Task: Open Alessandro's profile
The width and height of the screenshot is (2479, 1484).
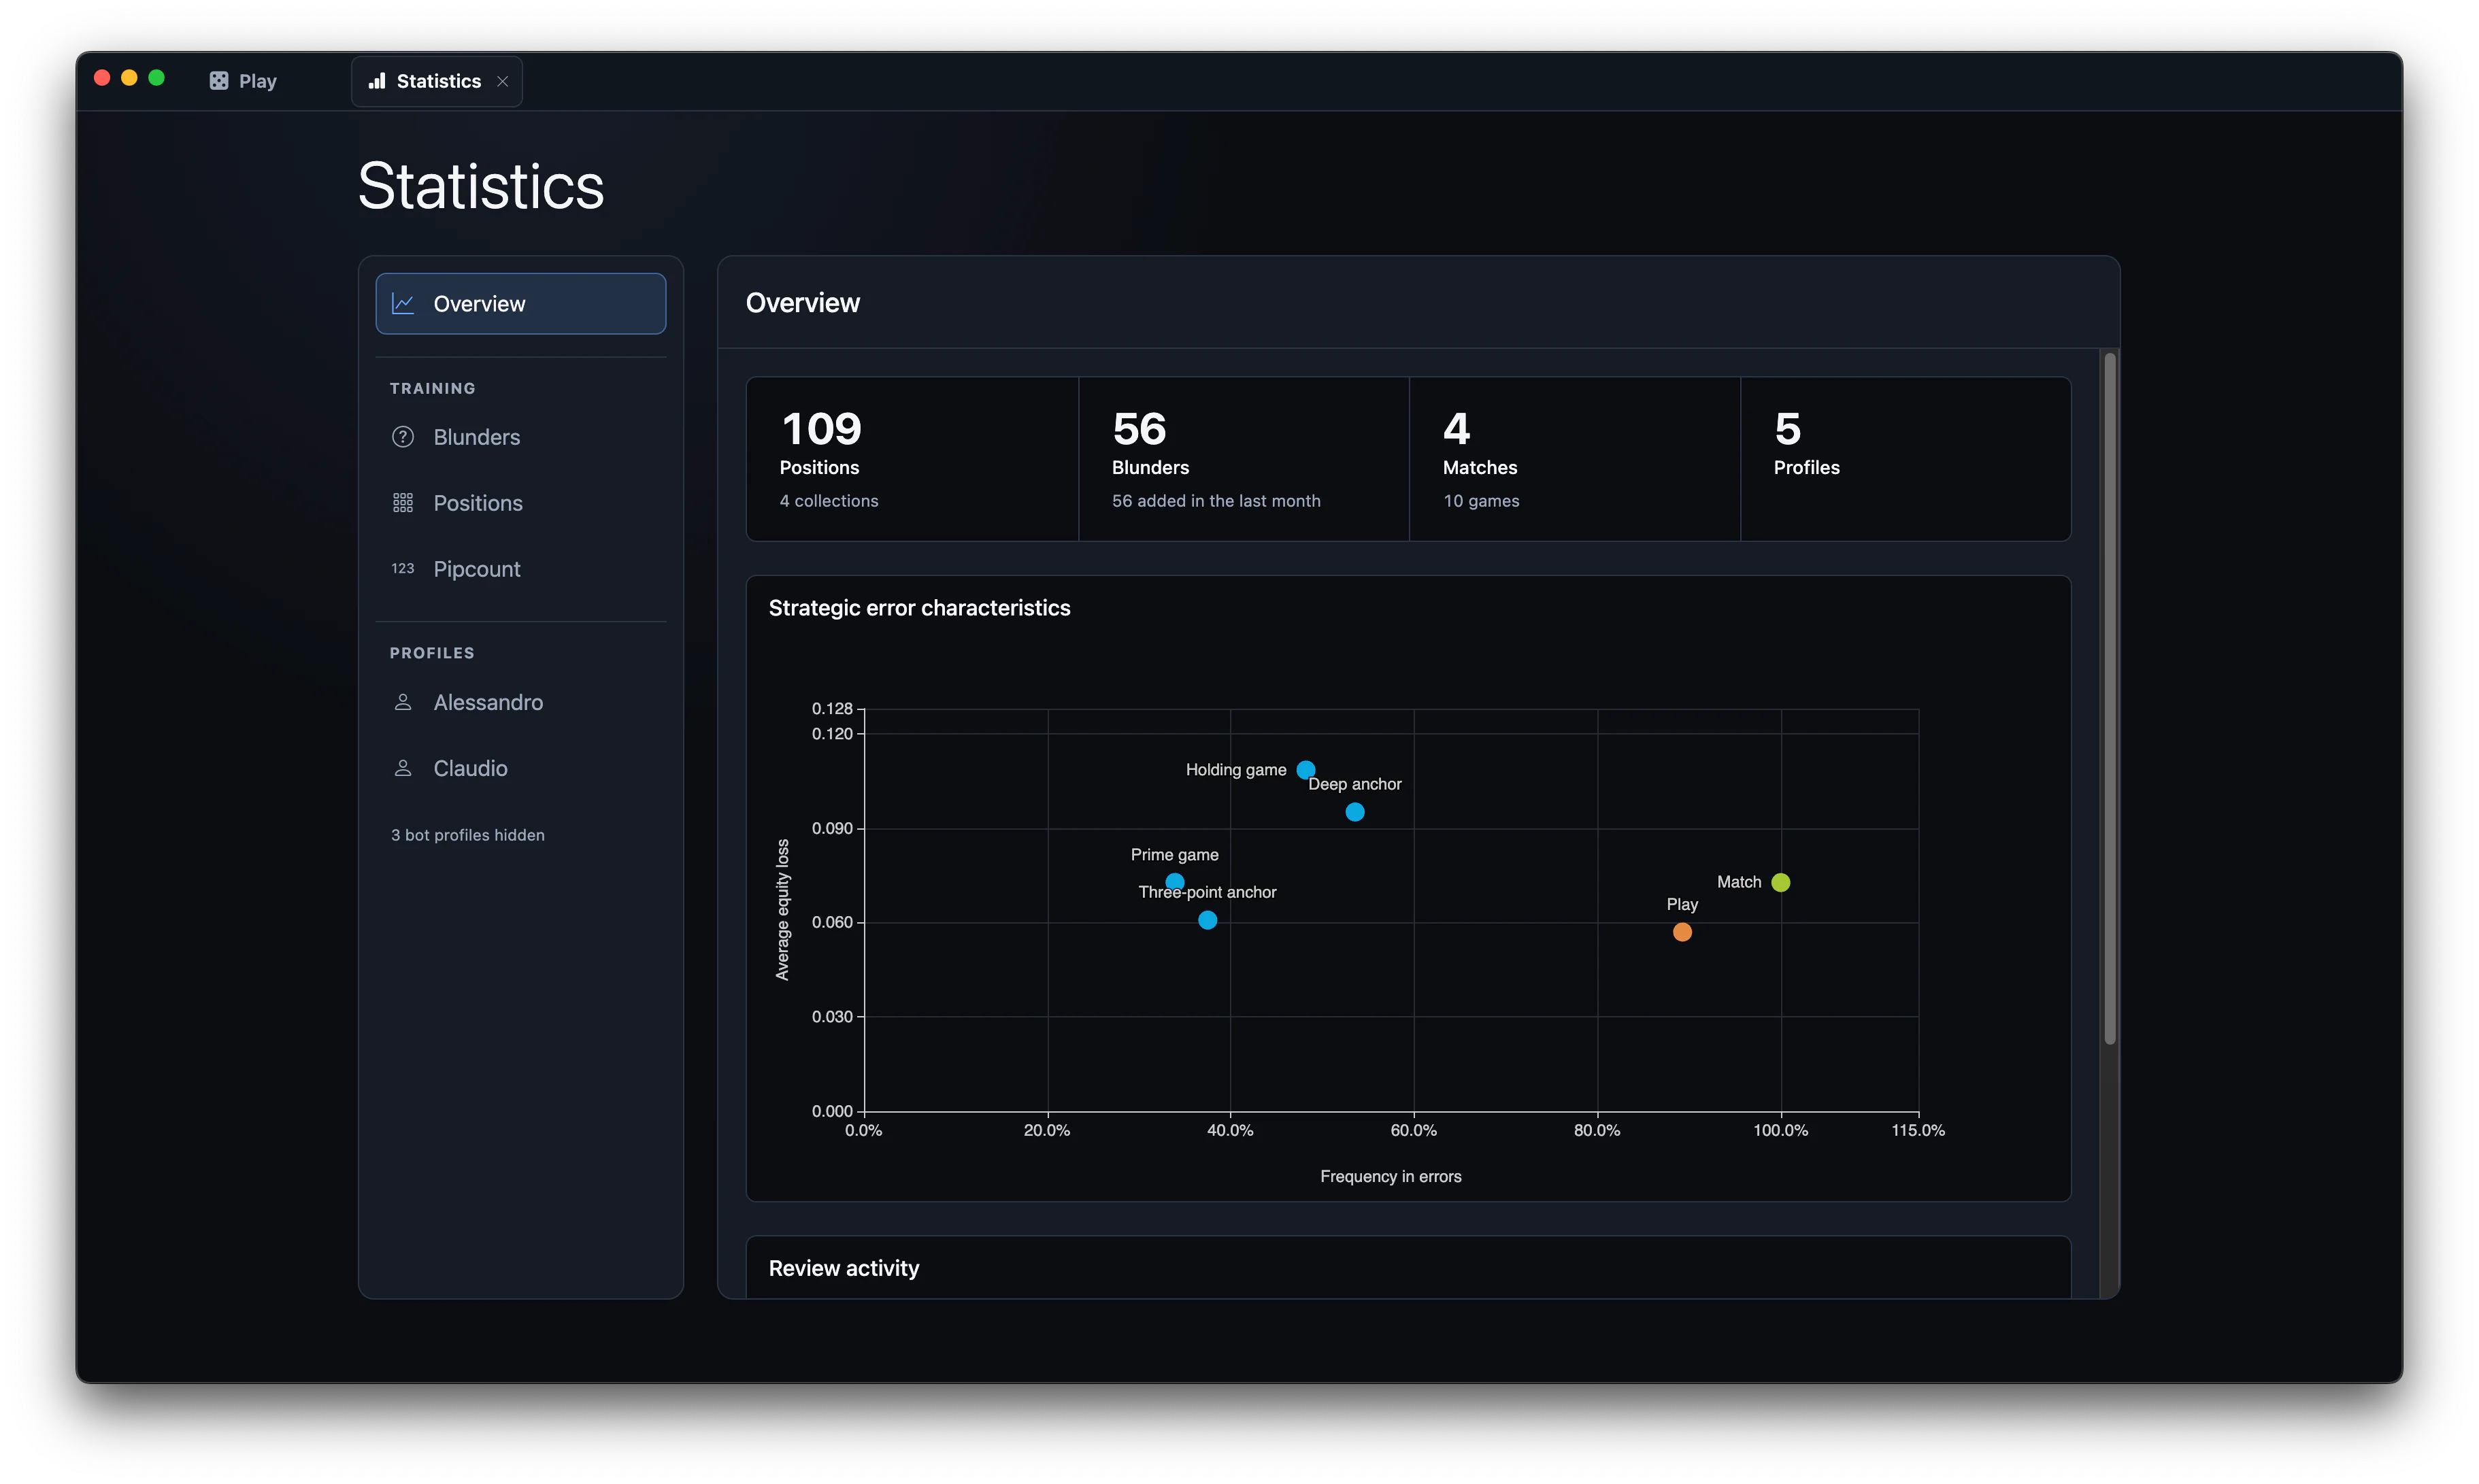Action: (x=521, y=703)
